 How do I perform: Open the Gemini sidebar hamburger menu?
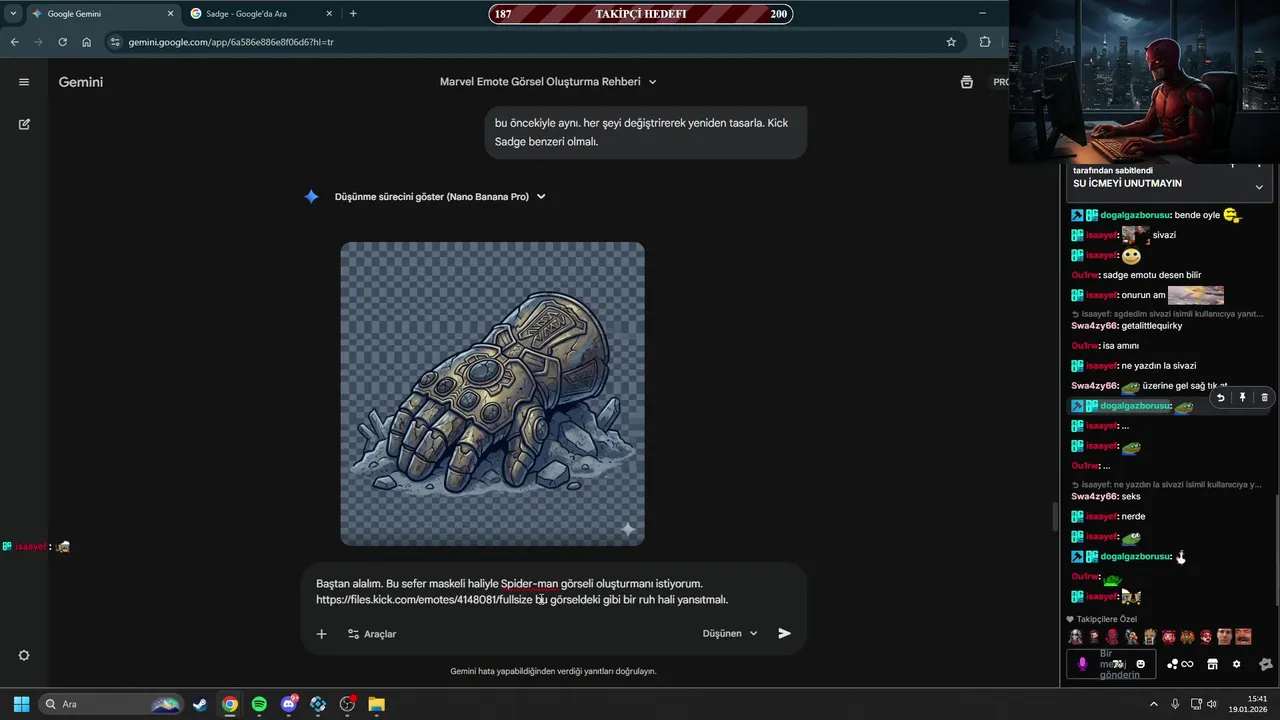(24, 82)
